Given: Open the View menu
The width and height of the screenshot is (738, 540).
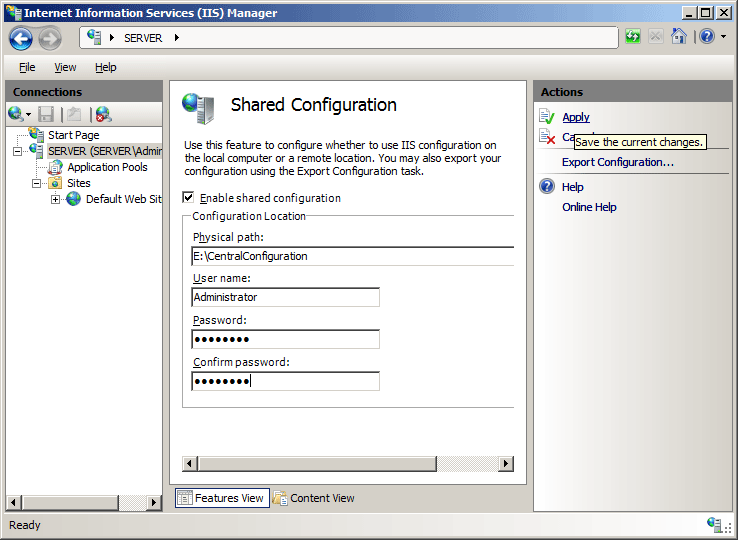Looking at the screenshot, I should [65, 67].
